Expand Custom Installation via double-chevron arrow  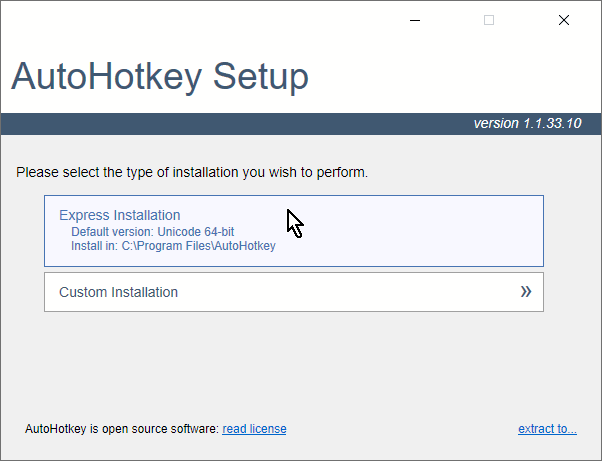tap(526, 292)
